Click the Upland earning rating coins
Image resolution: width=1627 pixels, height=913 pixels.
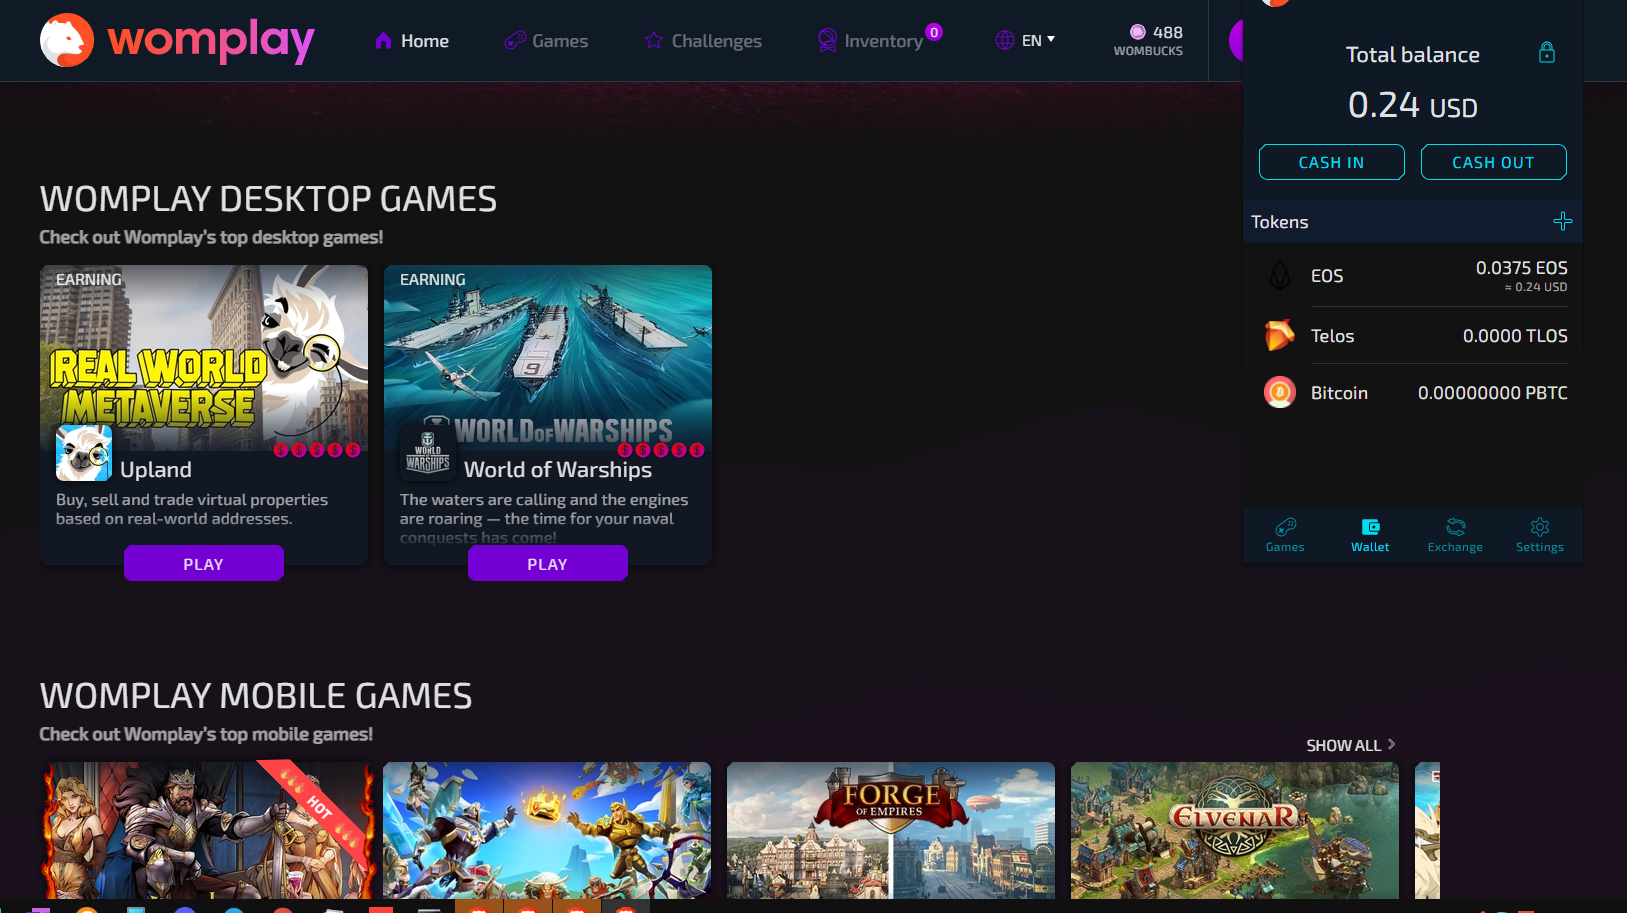tap(317, 450)
